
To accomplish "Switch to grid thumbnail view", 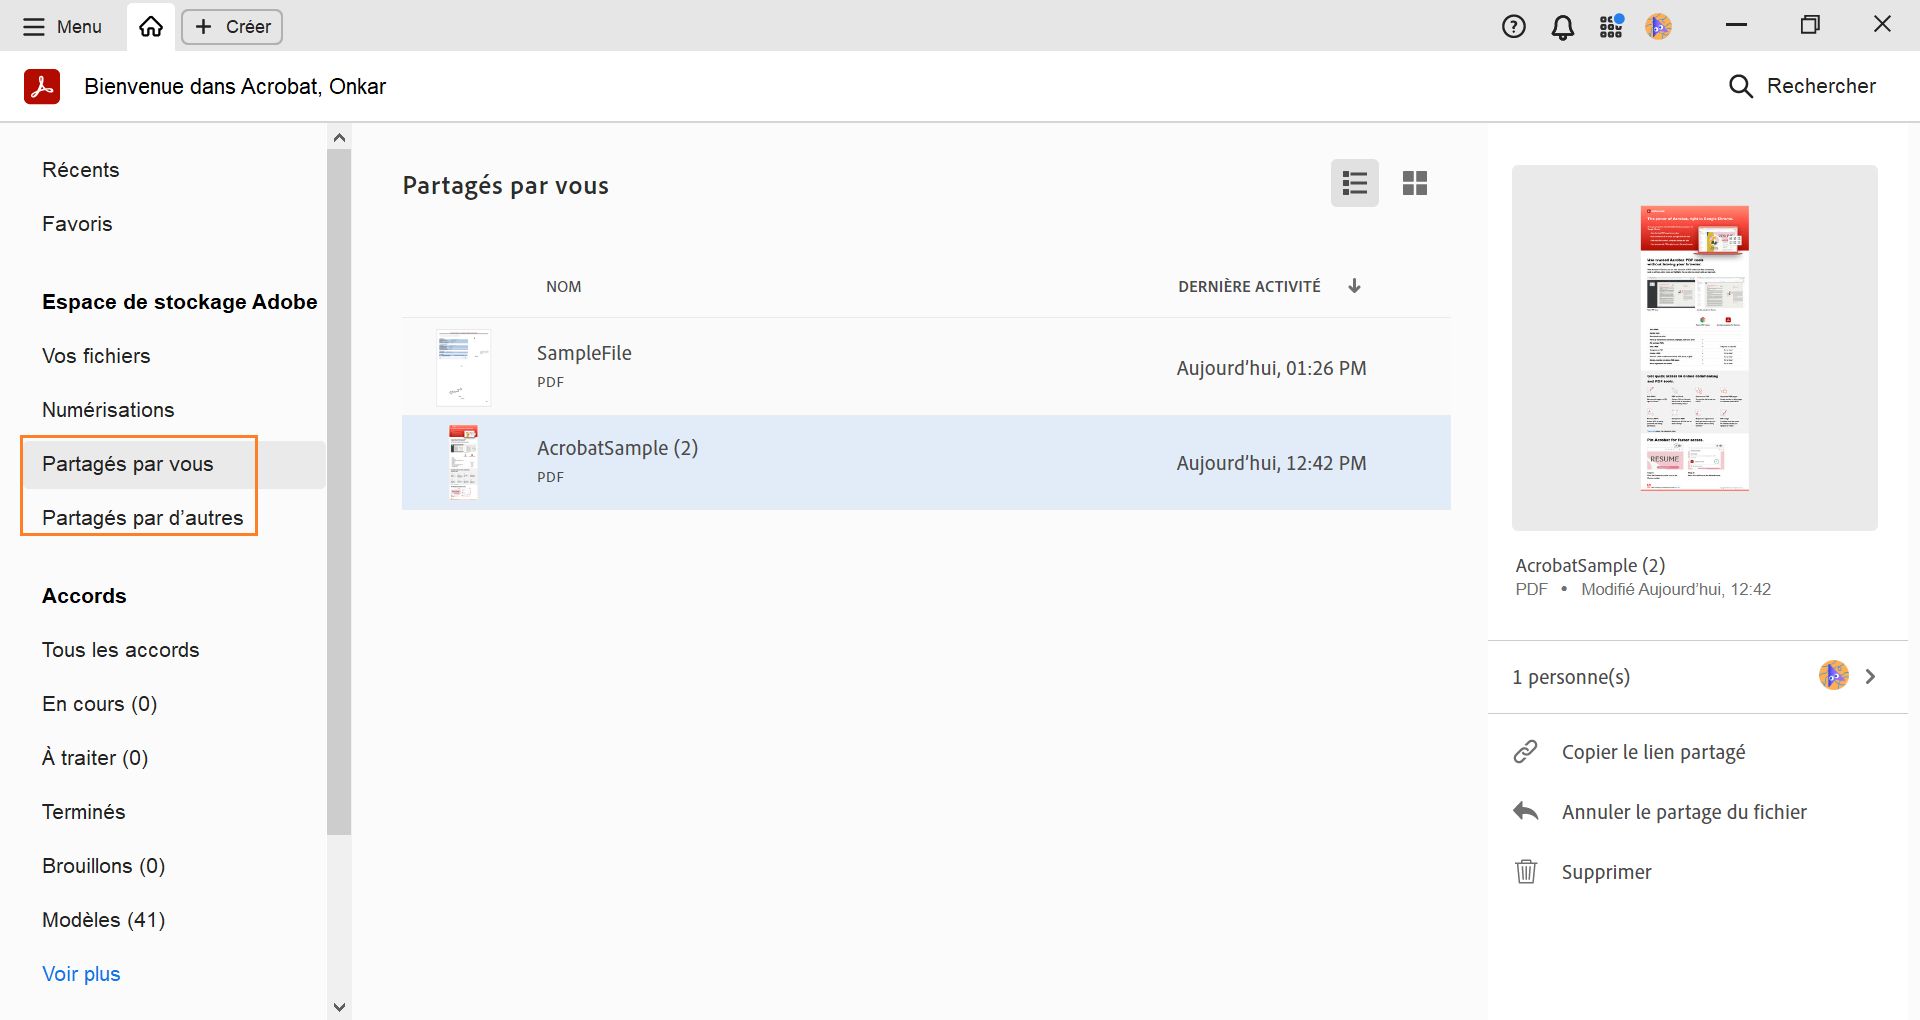I will [x=1415, y=184].
